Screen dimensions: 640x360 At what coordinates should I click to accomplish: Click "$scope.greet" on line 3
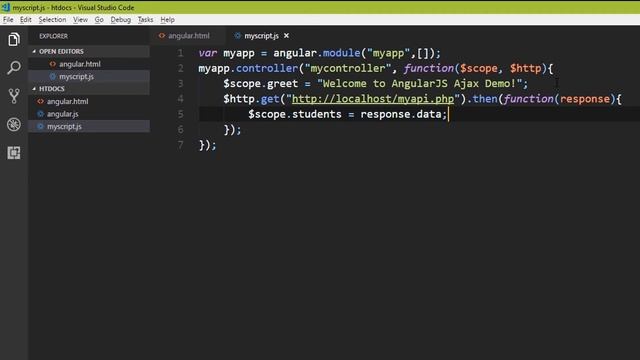260,84
